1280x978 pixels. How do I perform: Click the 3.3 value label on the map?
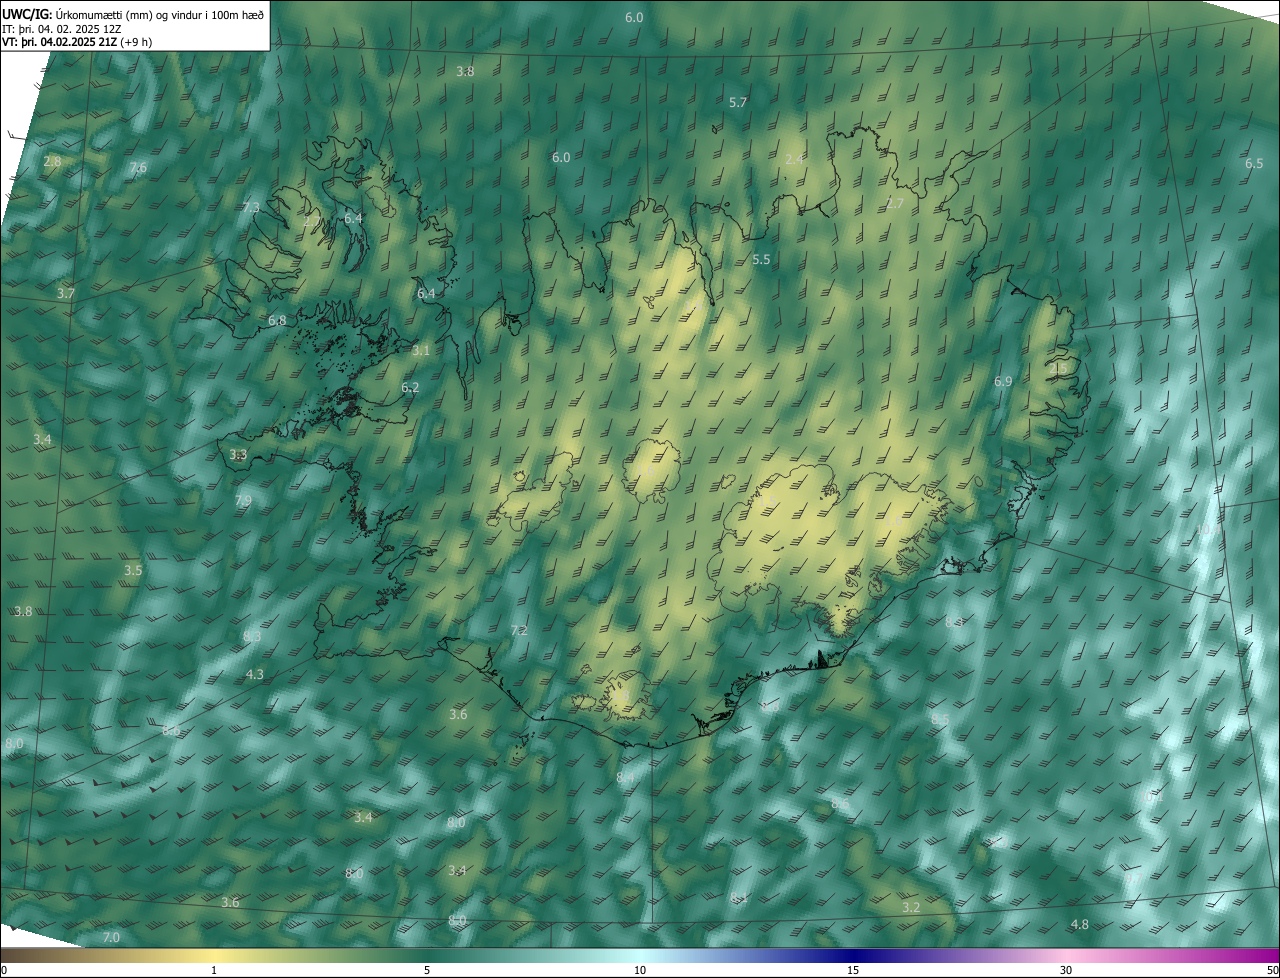[x=238, y=455]
